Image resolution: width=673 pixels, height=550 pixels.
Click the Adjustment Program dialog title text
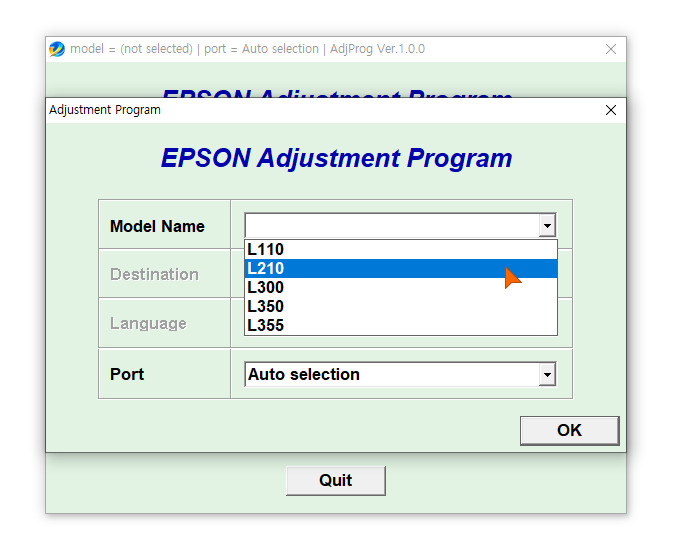coord(105,110)
